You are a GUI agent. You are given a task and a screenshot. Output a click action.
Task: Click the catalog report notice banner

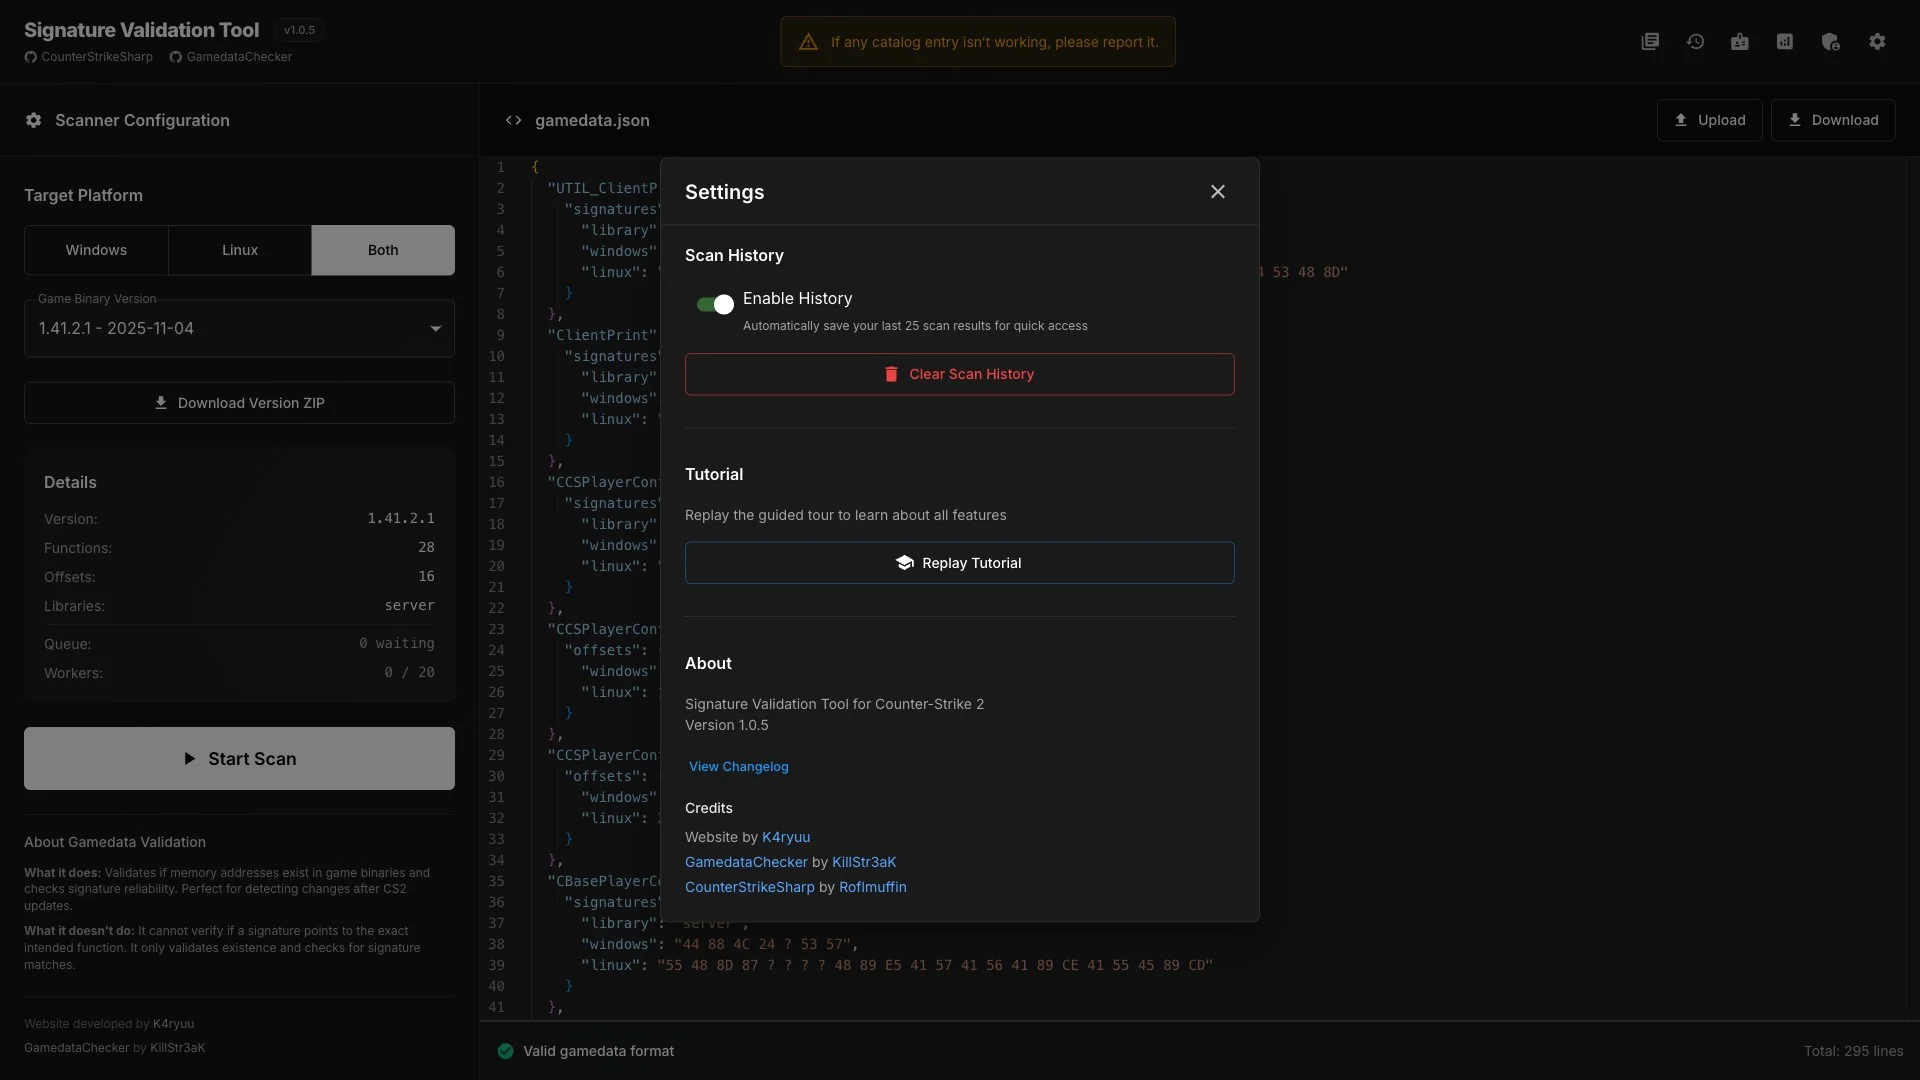(x=978, y=42)
